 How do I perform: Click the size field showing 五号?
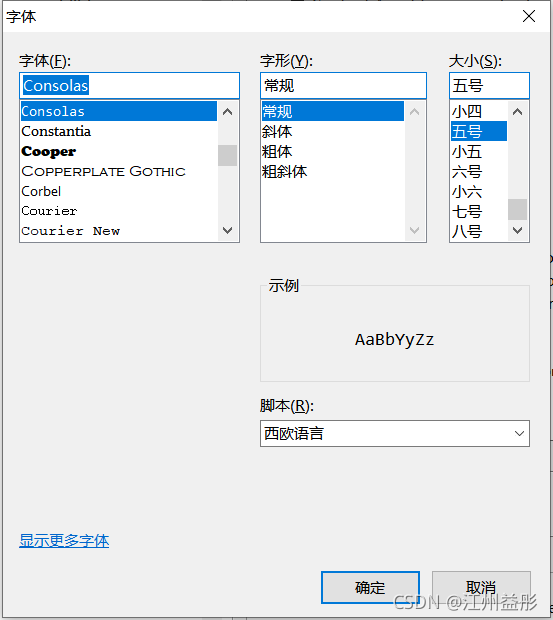click(x=489, y=85)
